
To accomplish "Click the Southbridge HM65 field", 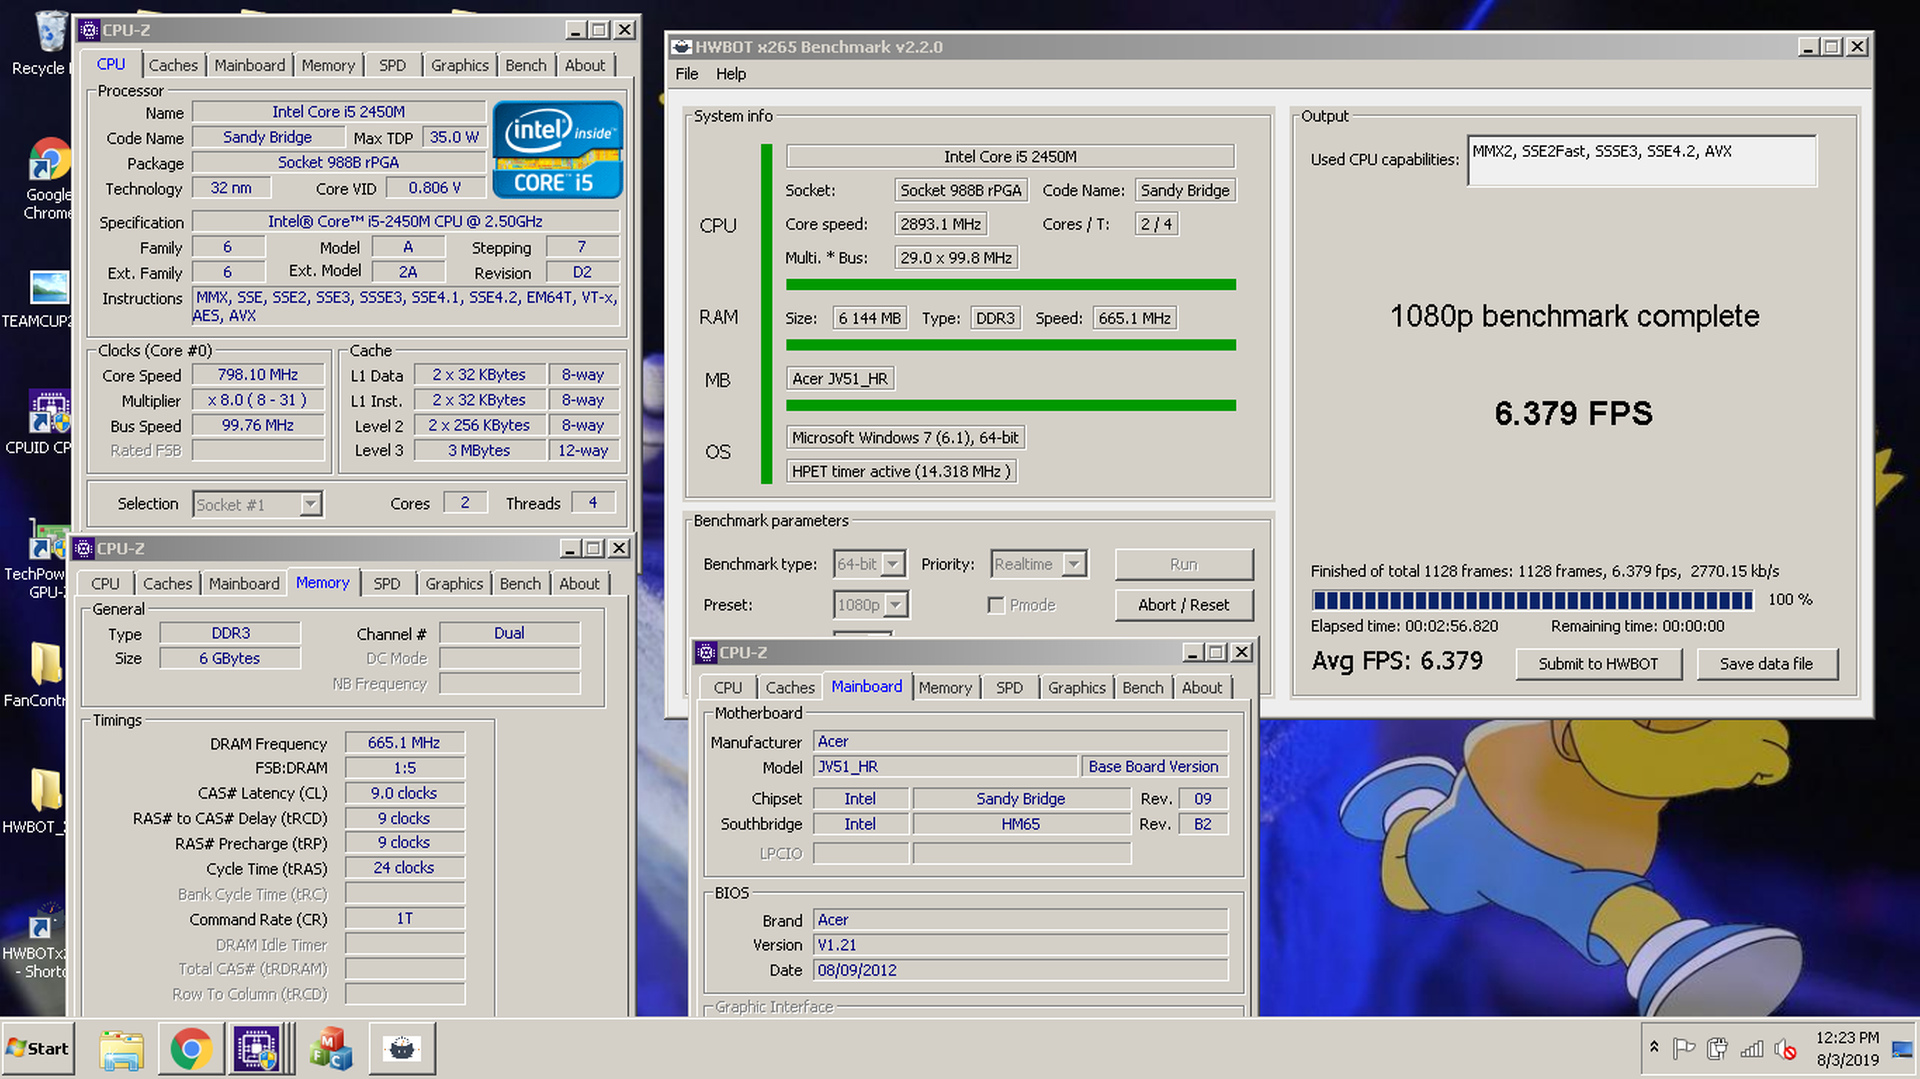I will point(1021,824).
